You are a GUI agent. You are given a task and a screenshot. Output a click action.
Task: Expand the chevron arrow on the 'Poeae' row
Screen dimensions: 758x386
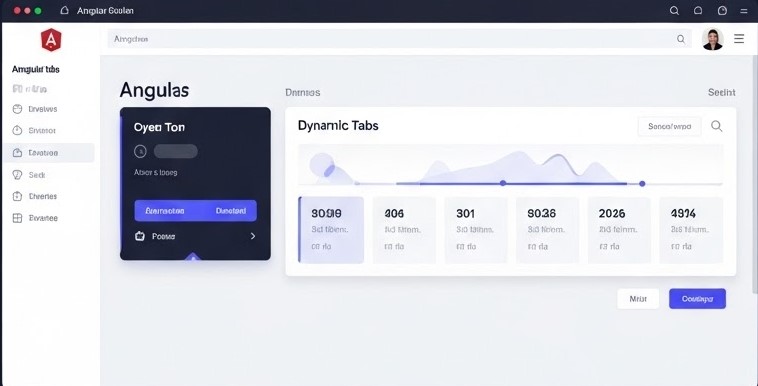pyautogui.click(x=253, y=236)
